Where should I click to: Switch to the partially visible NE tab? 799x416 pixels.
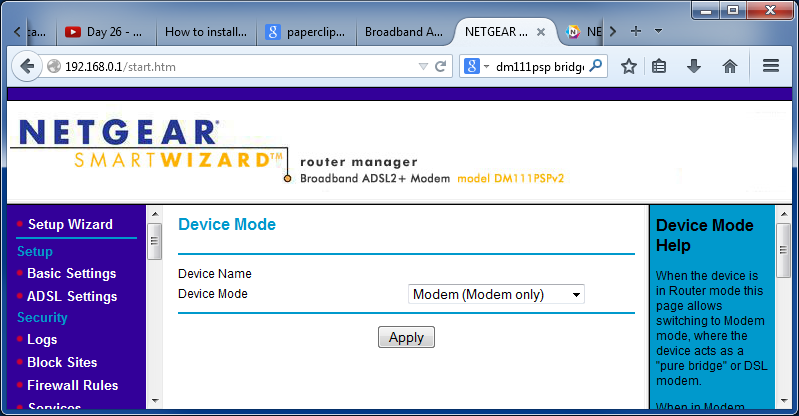coord(584,32)
